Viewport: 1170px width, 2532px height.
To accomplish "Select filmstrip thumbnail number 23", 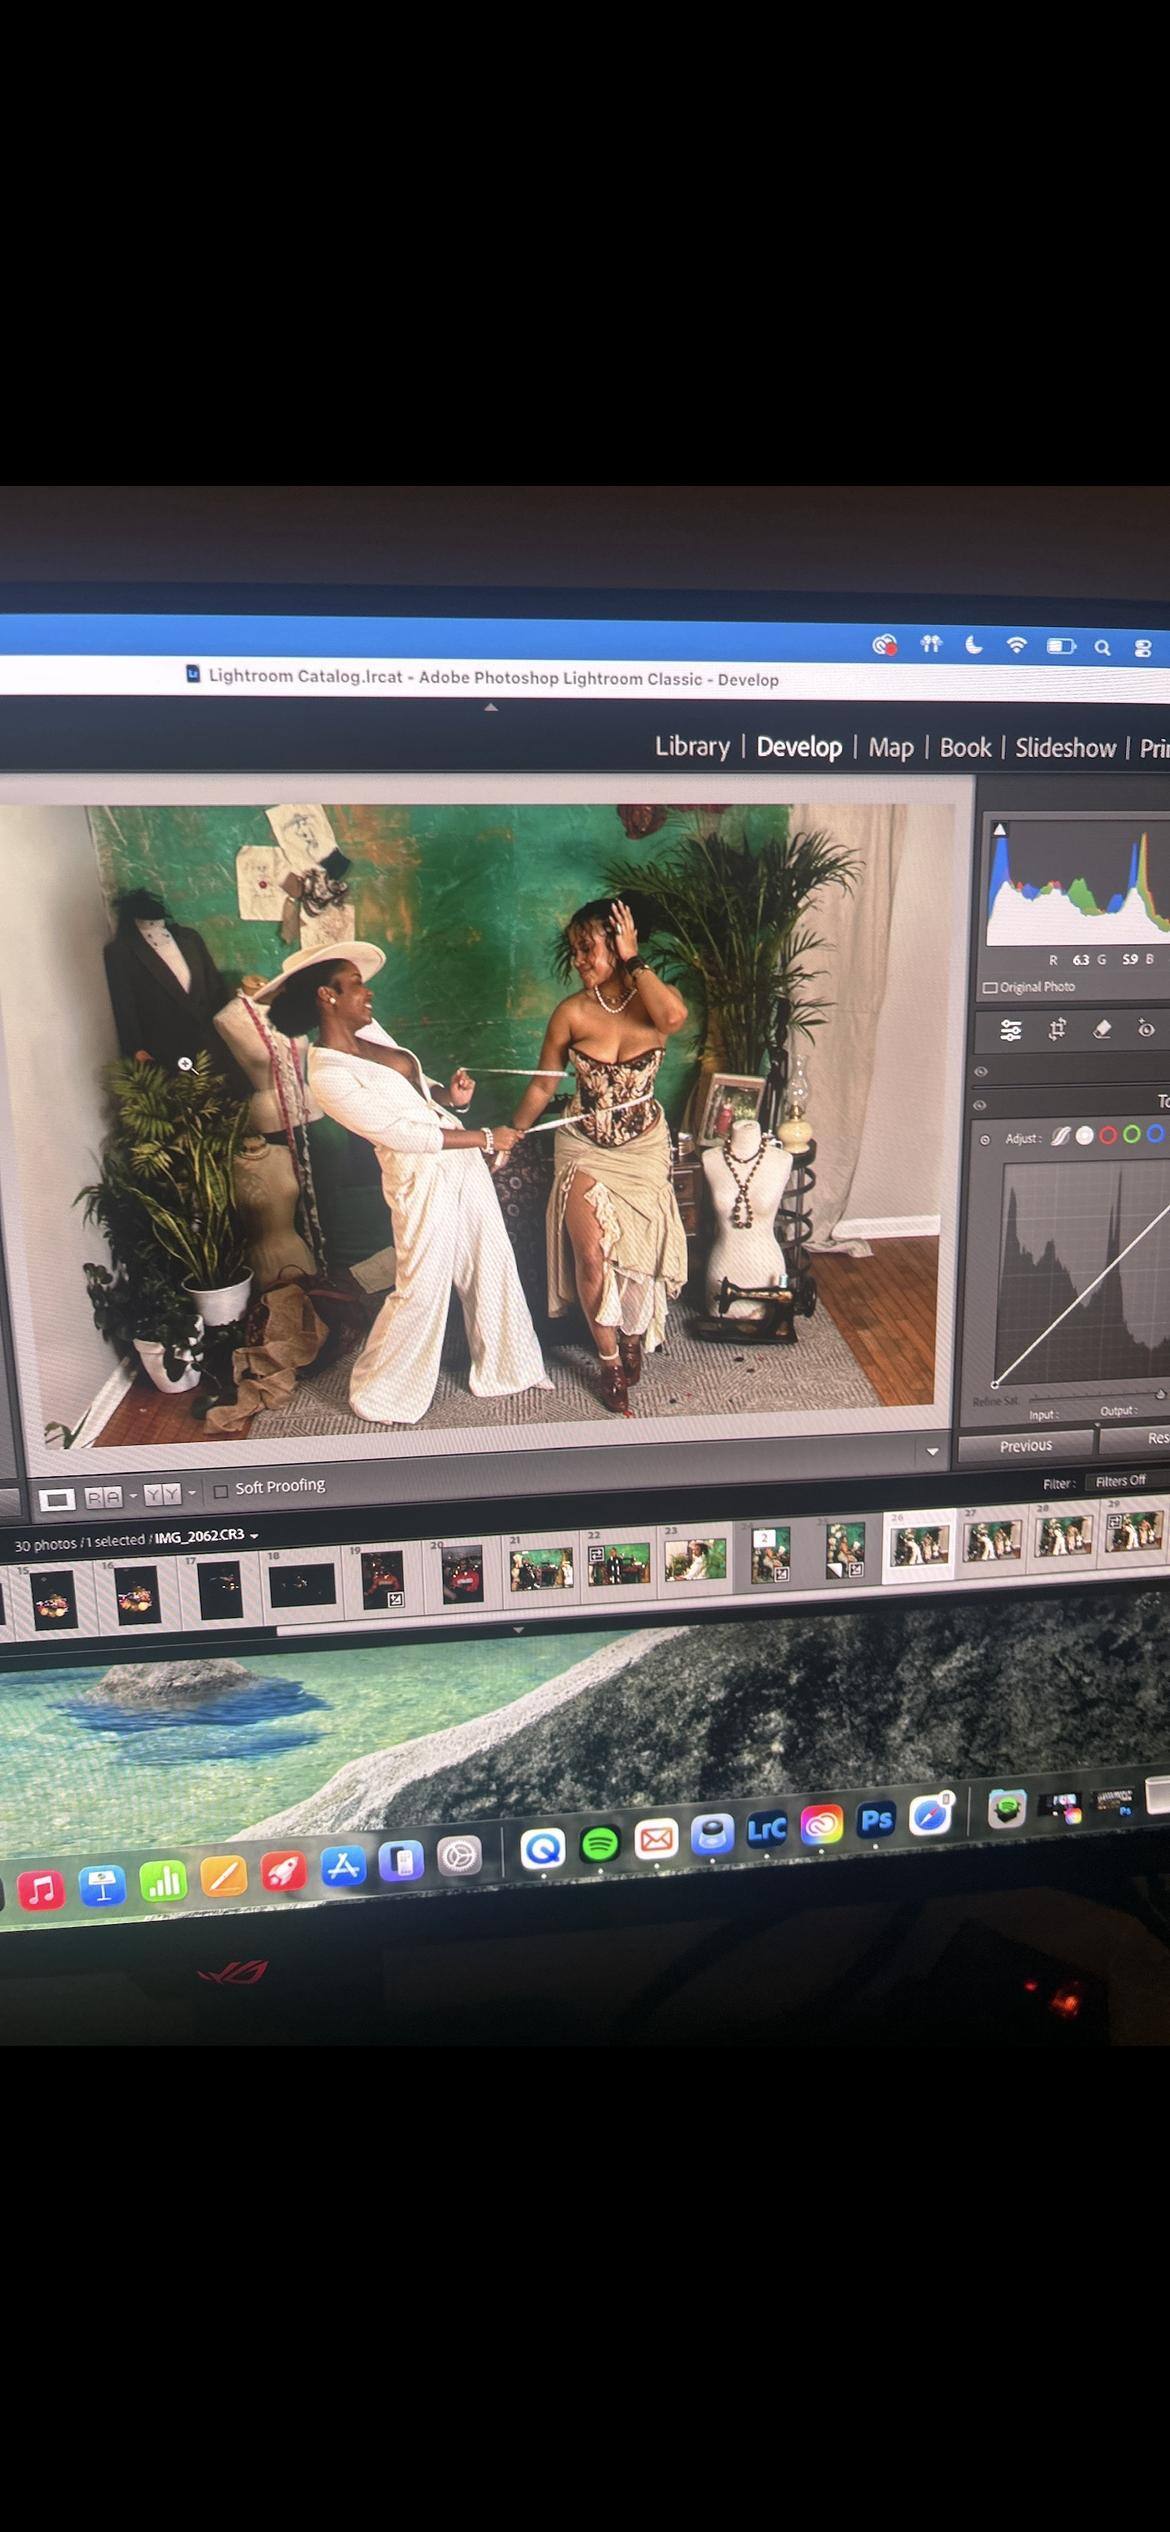I will (695, 1559).
